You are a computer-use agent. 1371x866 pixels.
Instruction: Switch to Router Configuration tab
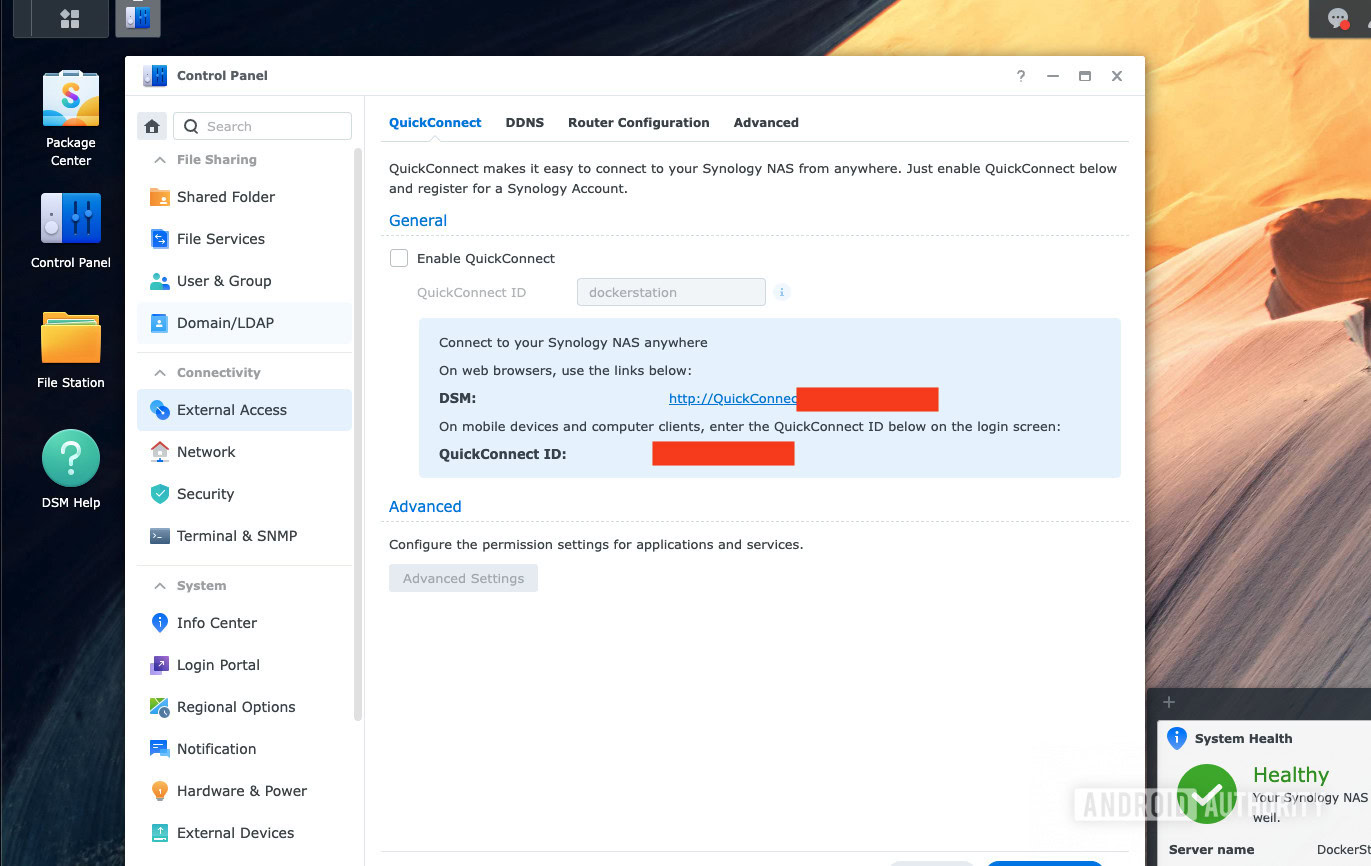click(x=638, y=123)
